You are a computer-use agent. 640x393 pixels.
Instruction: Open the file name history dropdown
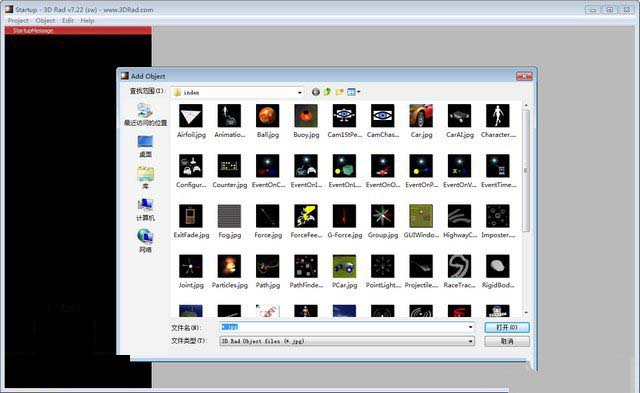(x=470, y=327)
